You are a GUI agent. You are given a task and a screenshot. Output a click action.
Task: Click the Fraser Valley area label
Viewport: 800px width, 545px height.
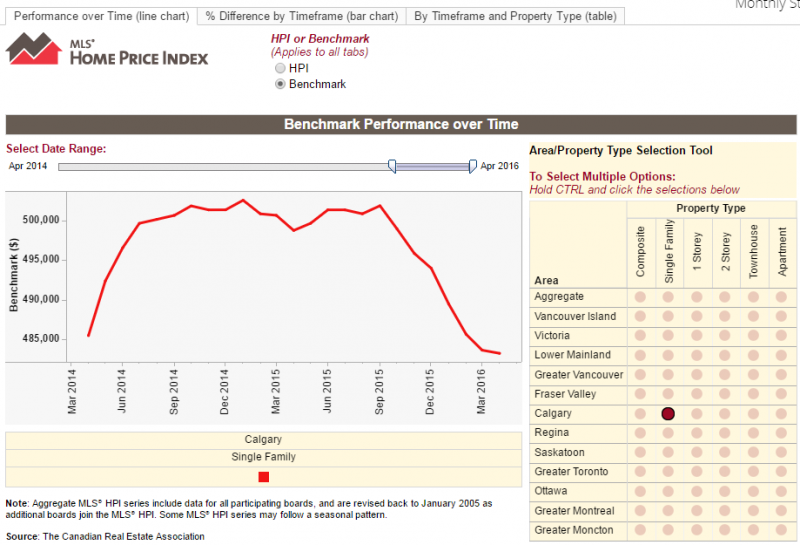566,394
